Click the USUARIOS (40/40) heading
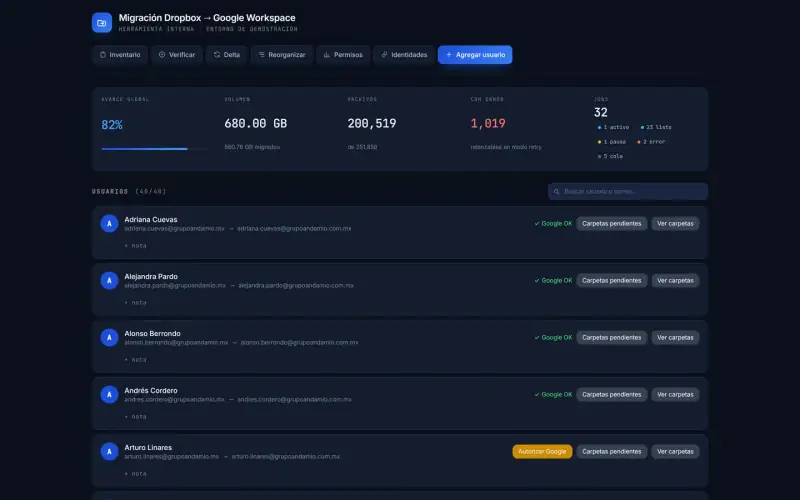Screen dimensions: 800x500 point(129,191)
